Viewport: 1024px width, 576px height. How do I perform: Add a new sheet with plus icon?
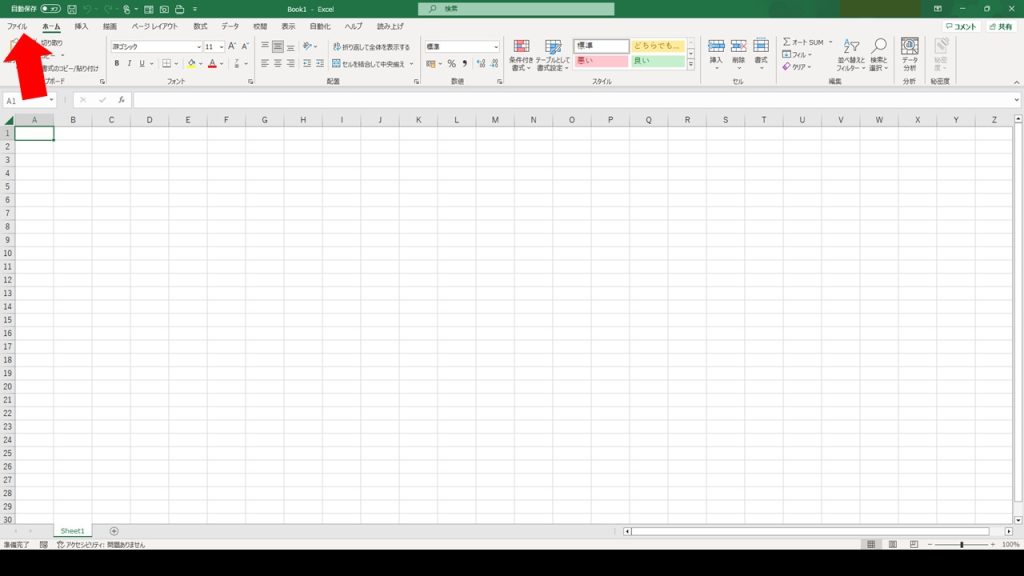(x=114, y=531)
